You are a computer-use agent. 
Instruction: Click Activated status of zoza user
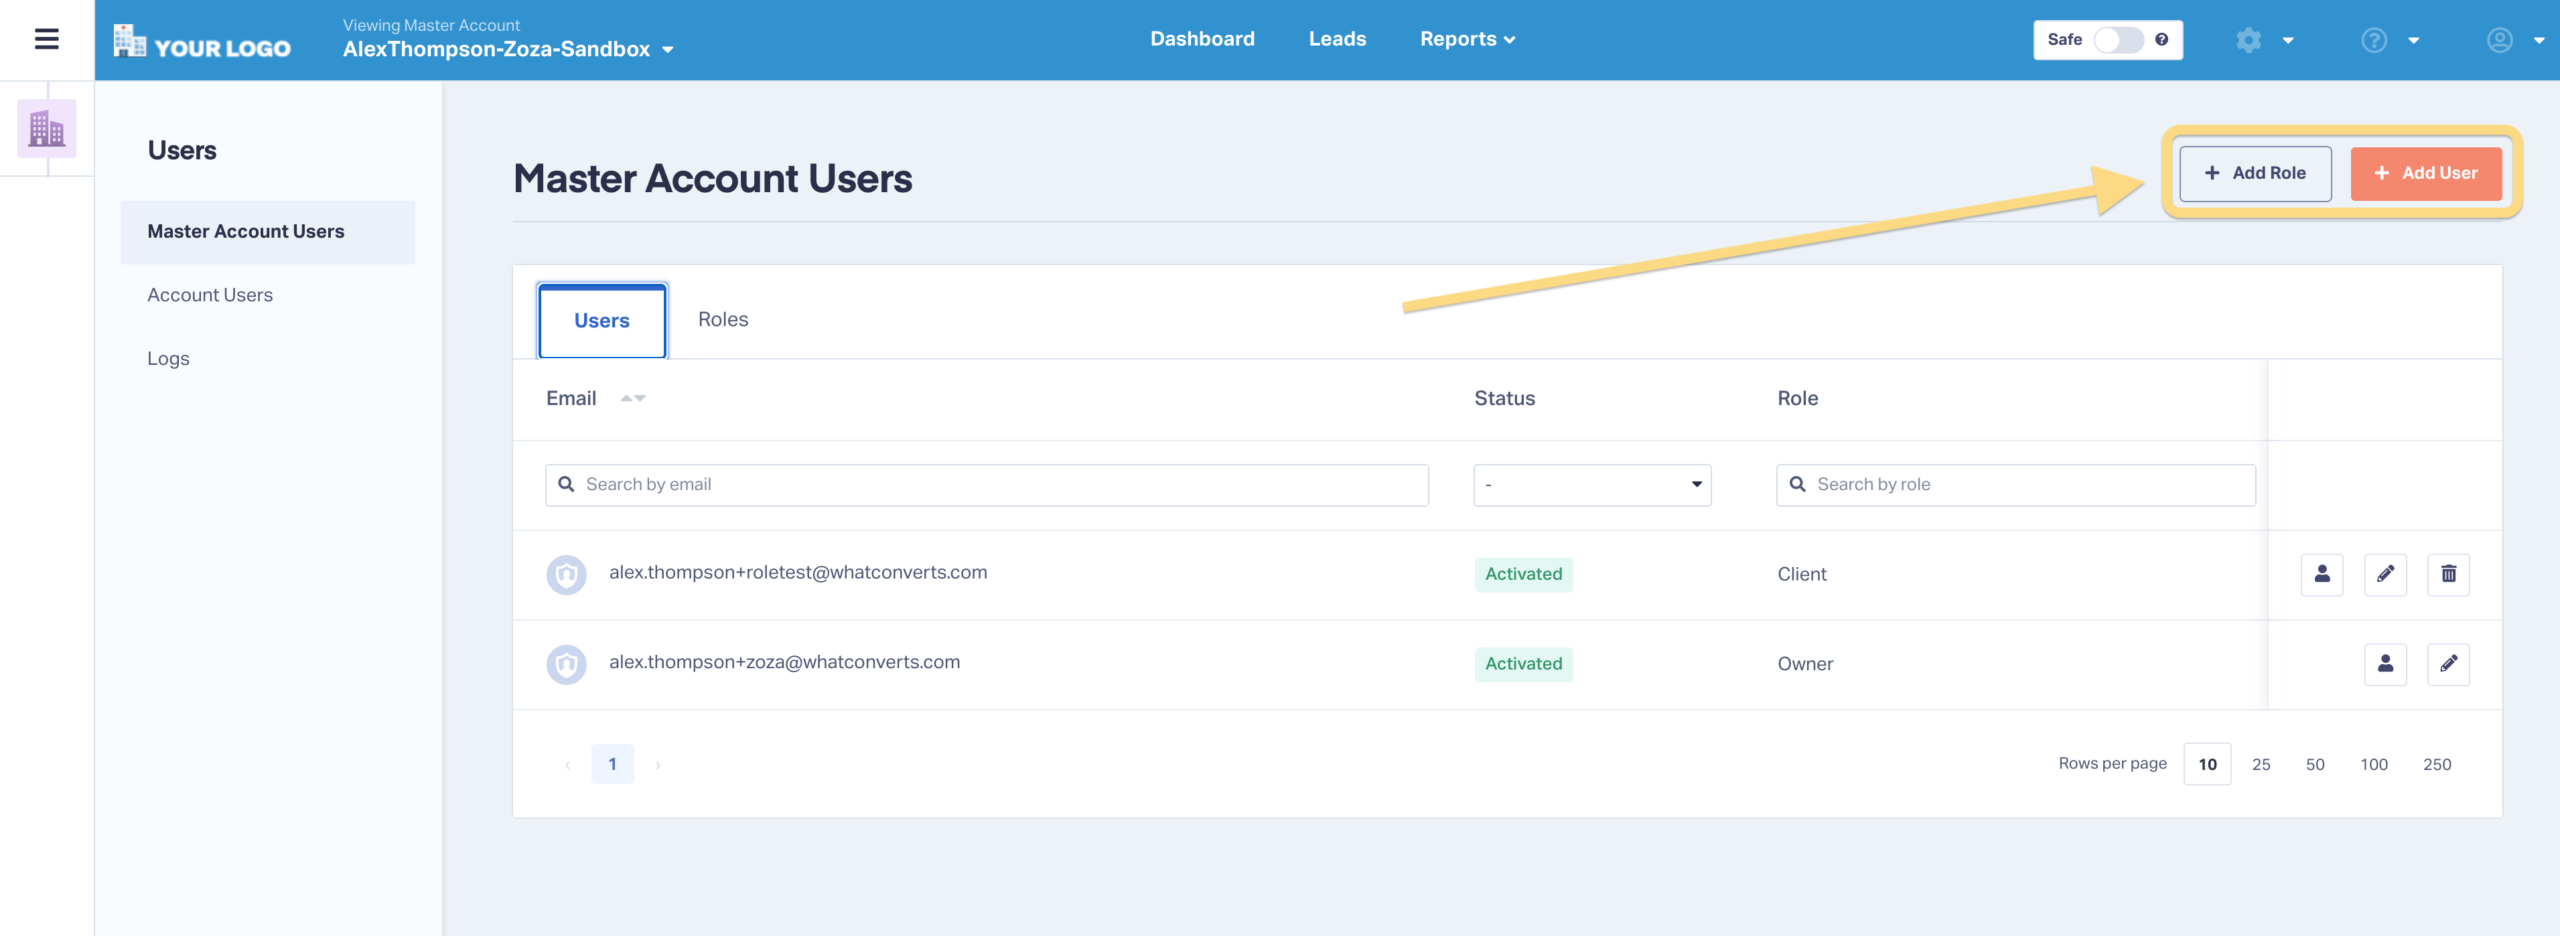pos(1523,664)
